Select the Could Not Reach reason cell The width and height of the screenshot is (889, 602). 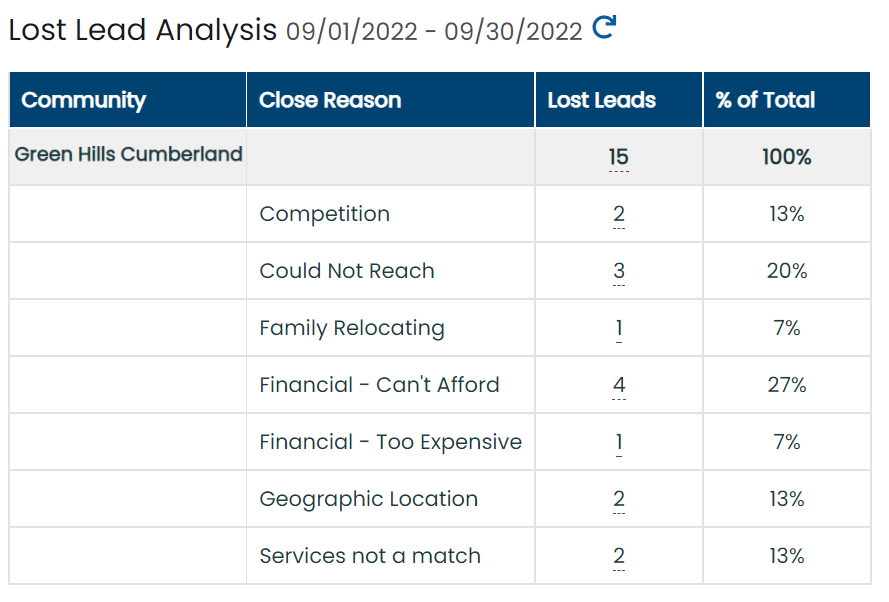click(391, 271)
